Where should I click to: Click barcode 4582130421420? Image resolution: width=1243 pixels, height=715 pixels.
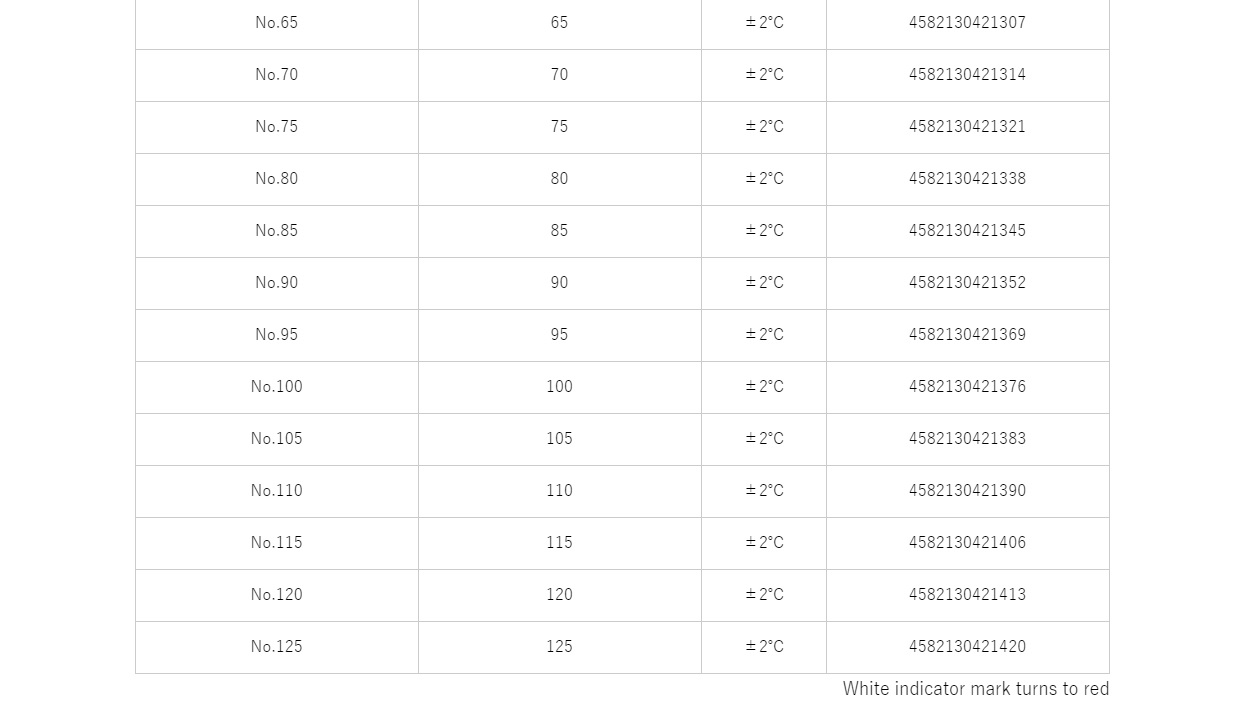(x=967, y=647)
